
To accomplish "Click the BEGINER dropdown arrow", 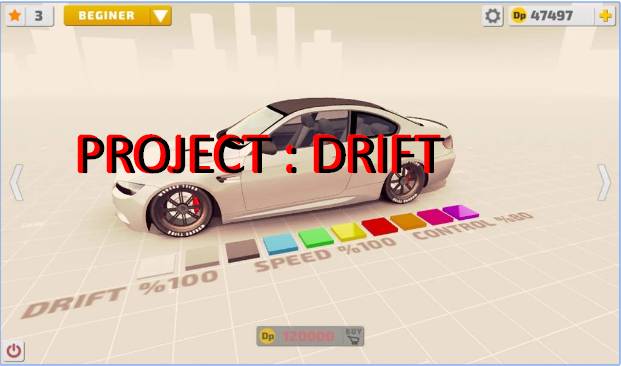I will click(161, 16).
